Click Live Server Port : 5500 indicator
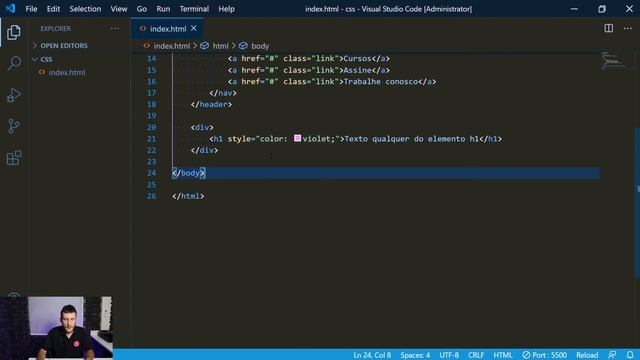 click(x=544, y=355)
